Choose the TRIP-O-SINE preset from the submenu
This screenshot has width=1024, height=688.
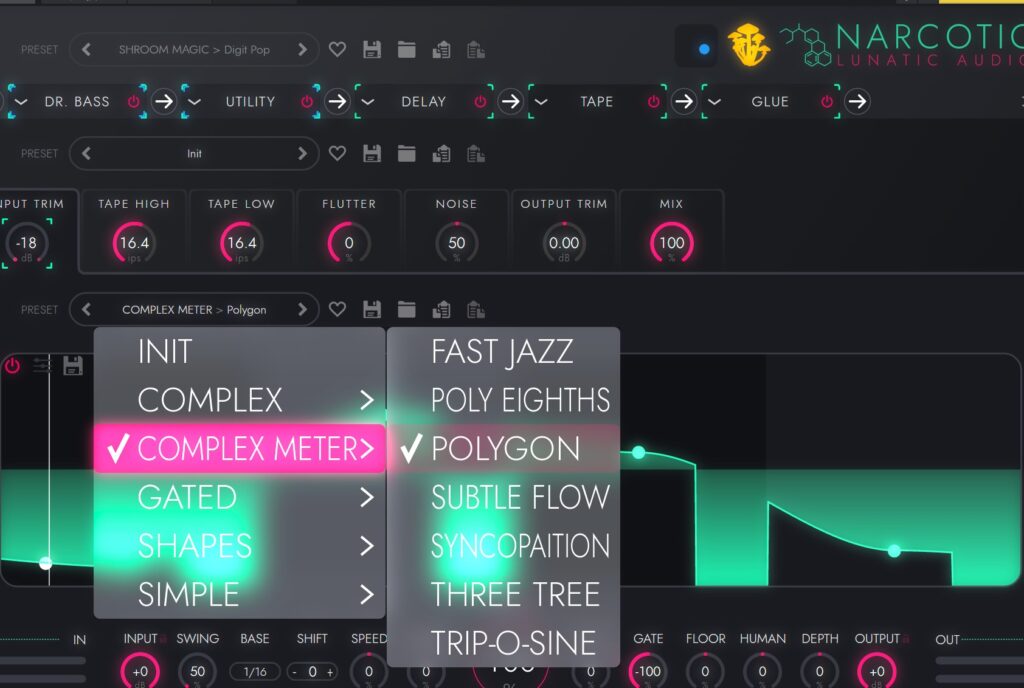click(513, 643)
